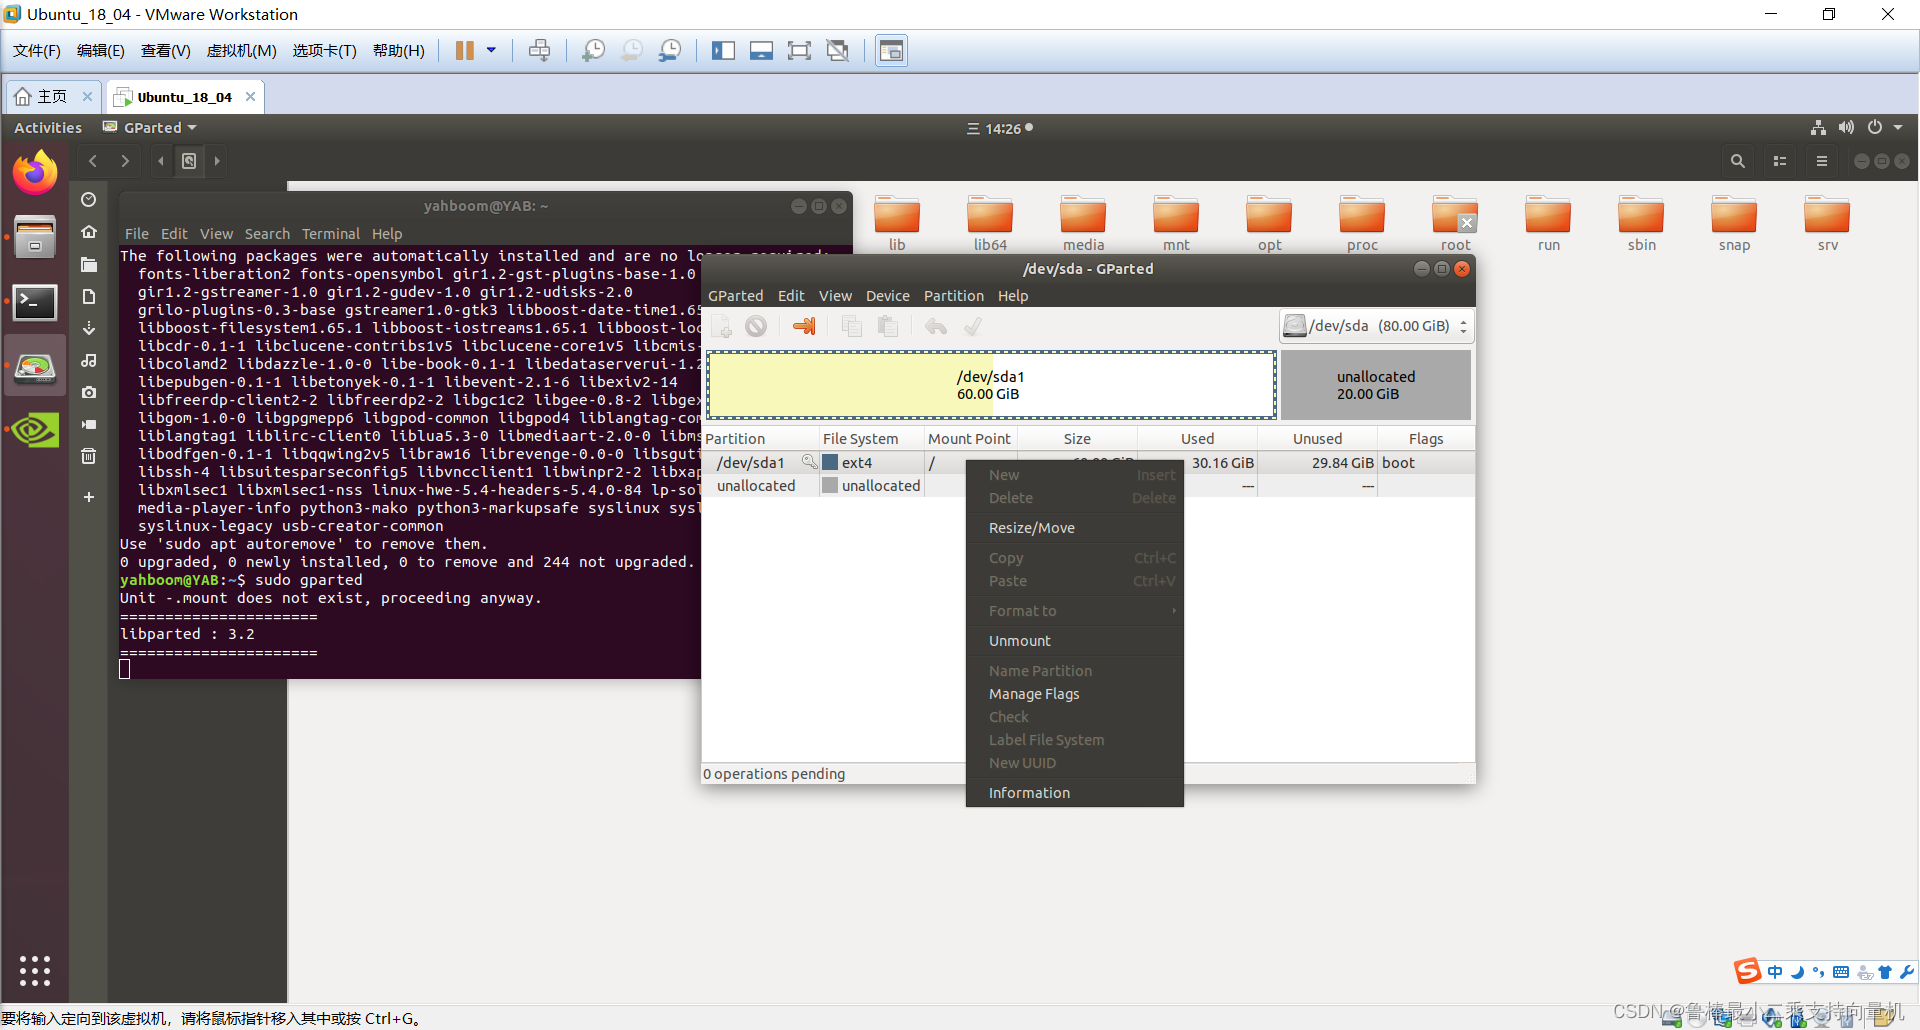This screenshot has height=1030, width=1920.
Task: Open Files app from the dock
Action: (35, 237)
